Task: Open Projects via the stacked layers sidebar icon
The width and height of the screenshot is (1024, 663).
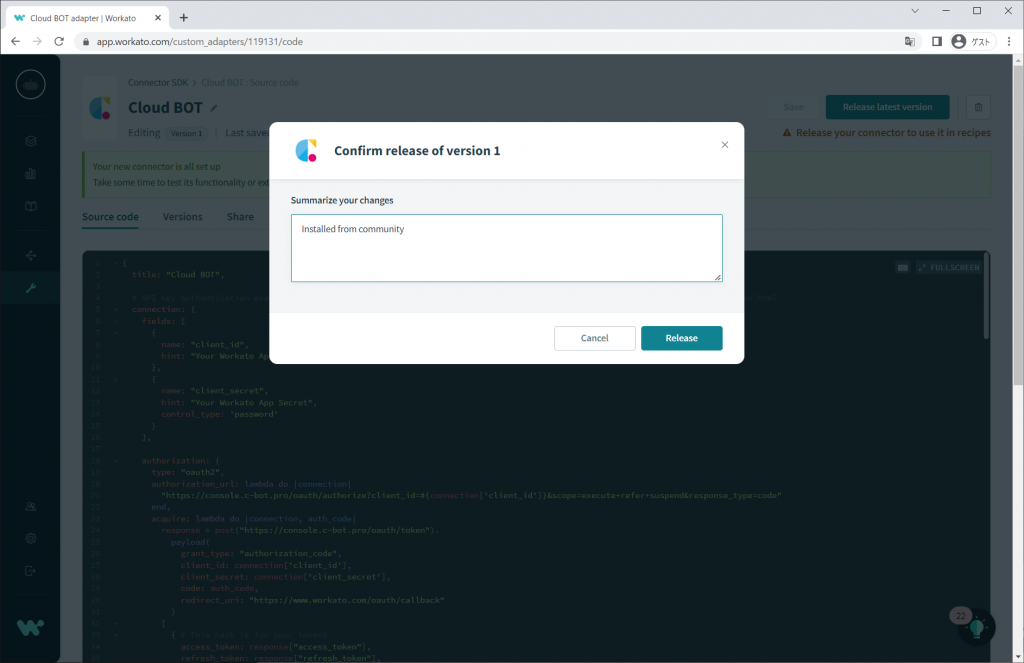Action: 31,141
